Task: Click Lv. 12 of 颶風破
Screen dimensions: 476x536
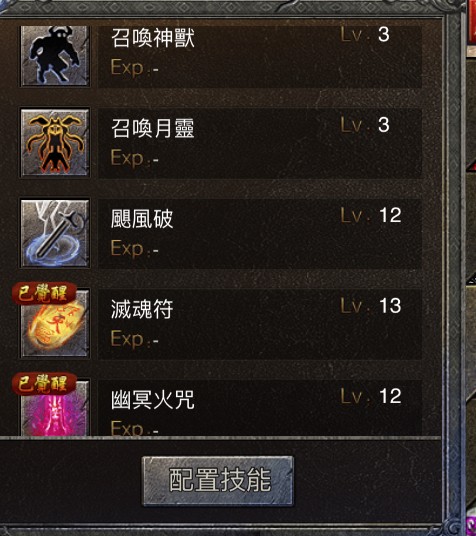Action: 371,215
